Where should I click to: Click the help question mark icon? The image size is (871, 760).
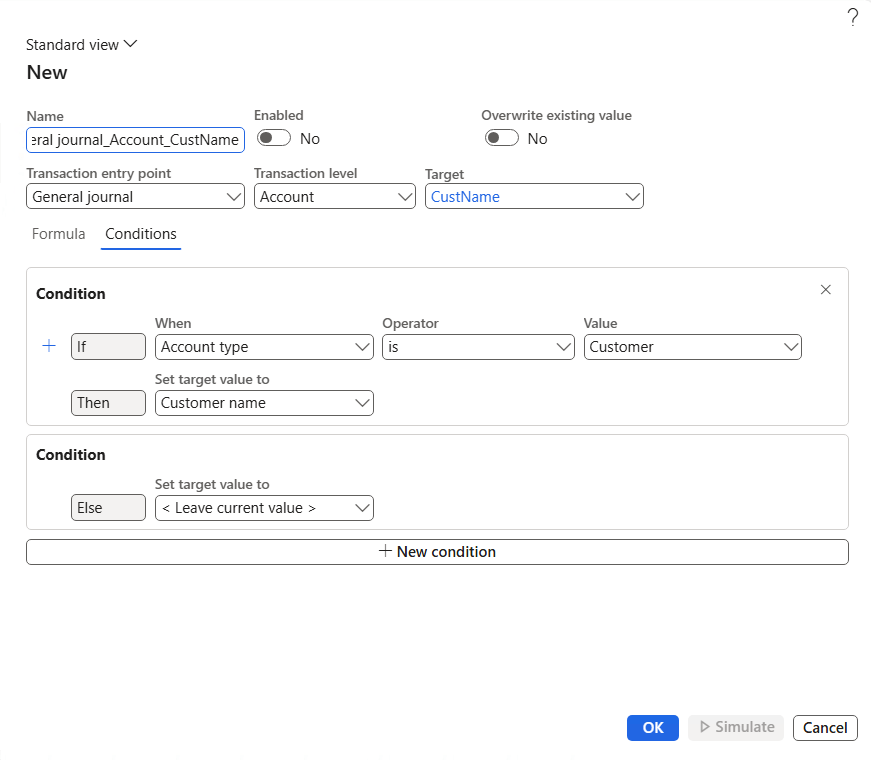coord(852,17)
